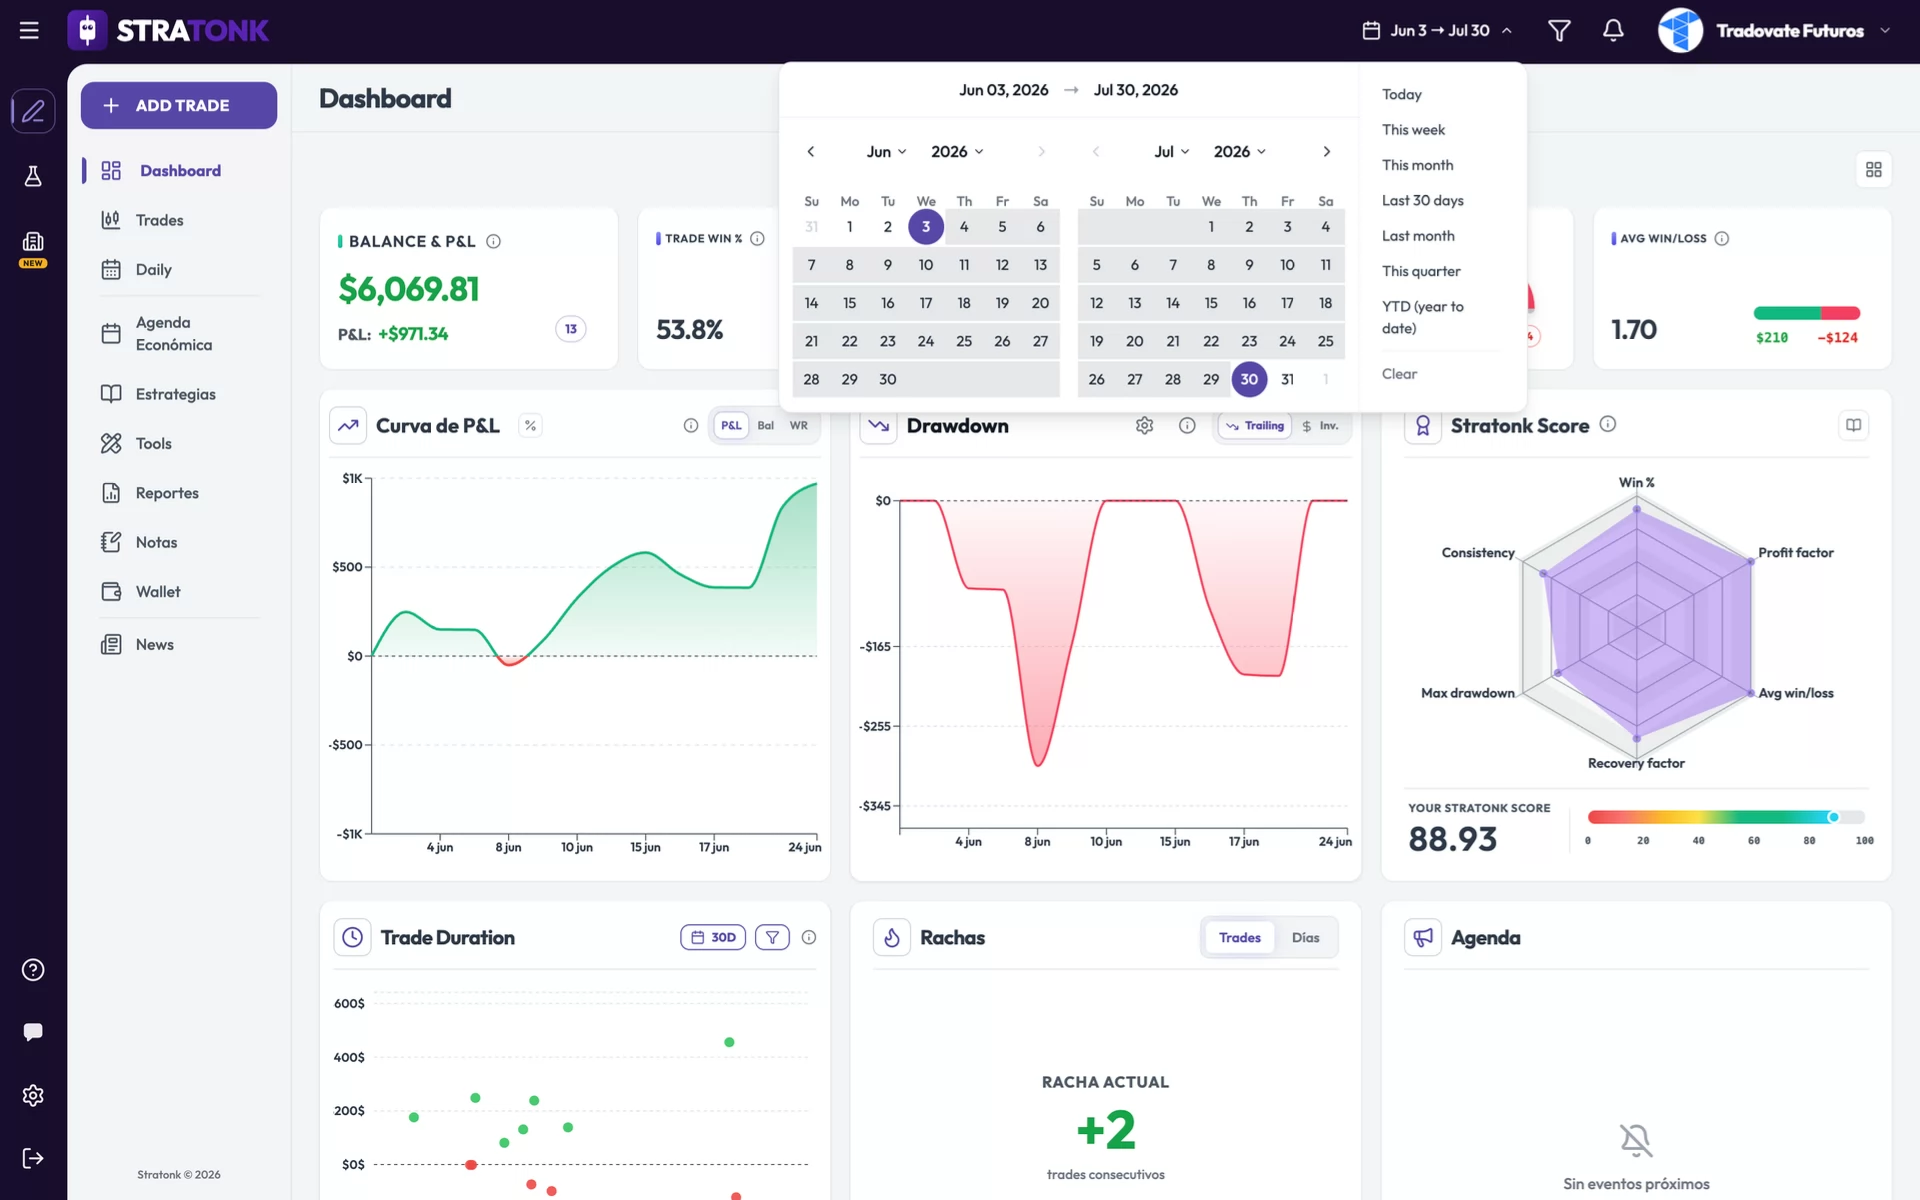The width and height of the screenshot is (1920, 1200).
Task: Open the notifications bell
Action: click(x=1612, y=30)
